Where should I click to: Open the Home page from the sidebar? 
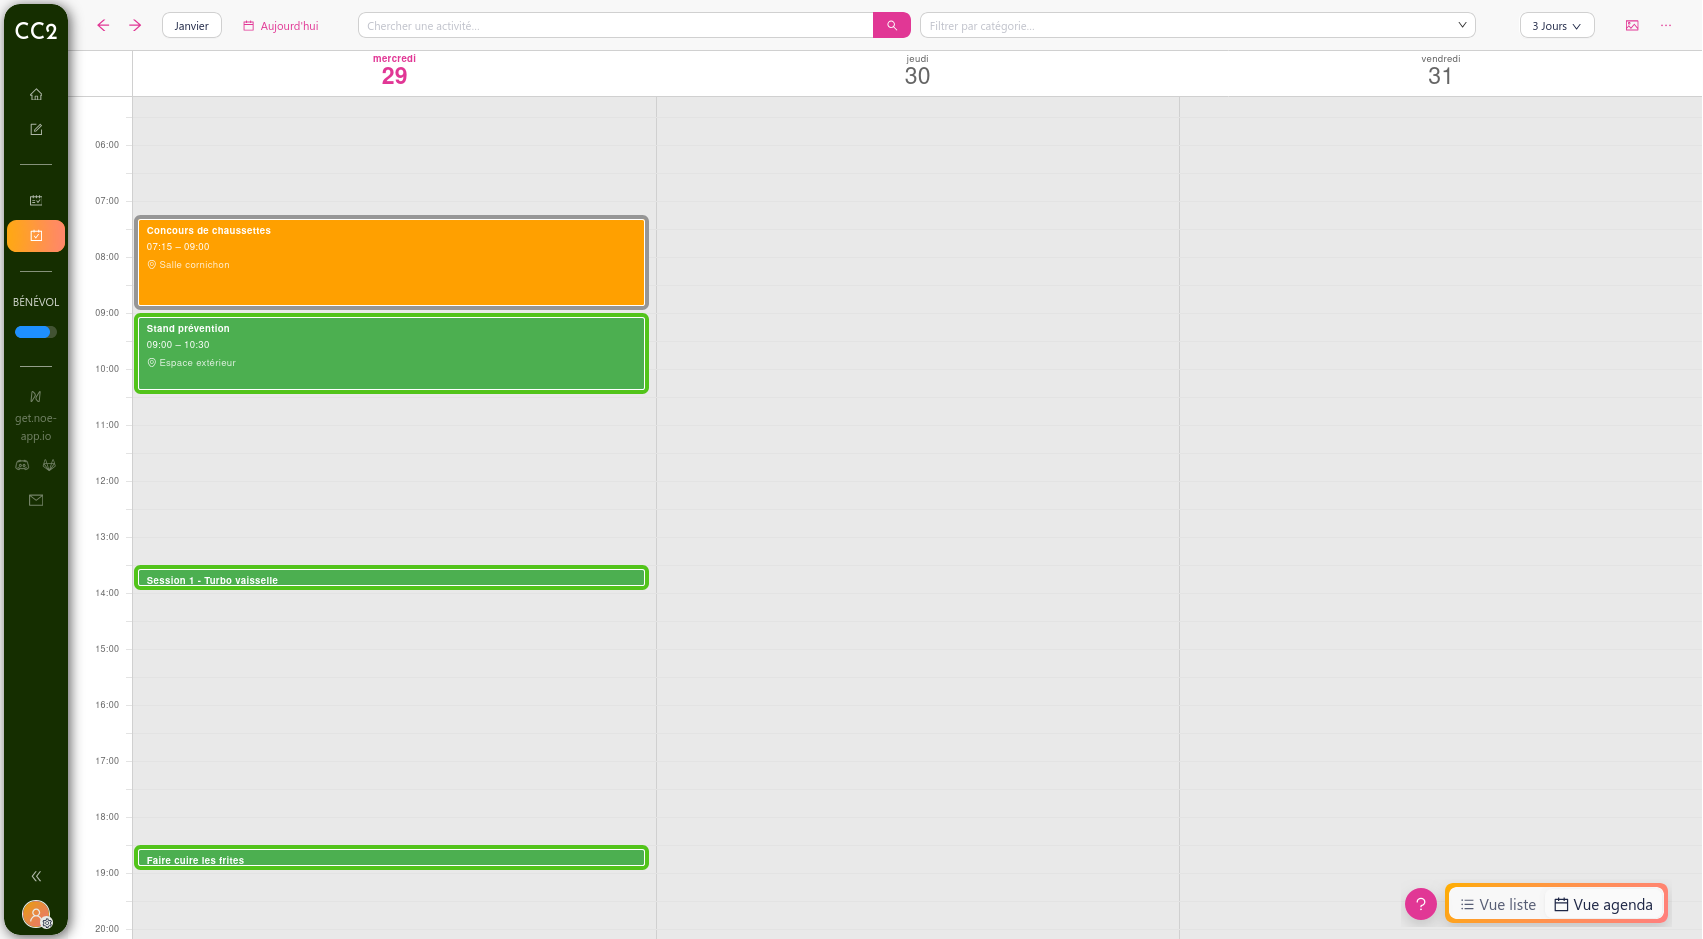[35, 94]
